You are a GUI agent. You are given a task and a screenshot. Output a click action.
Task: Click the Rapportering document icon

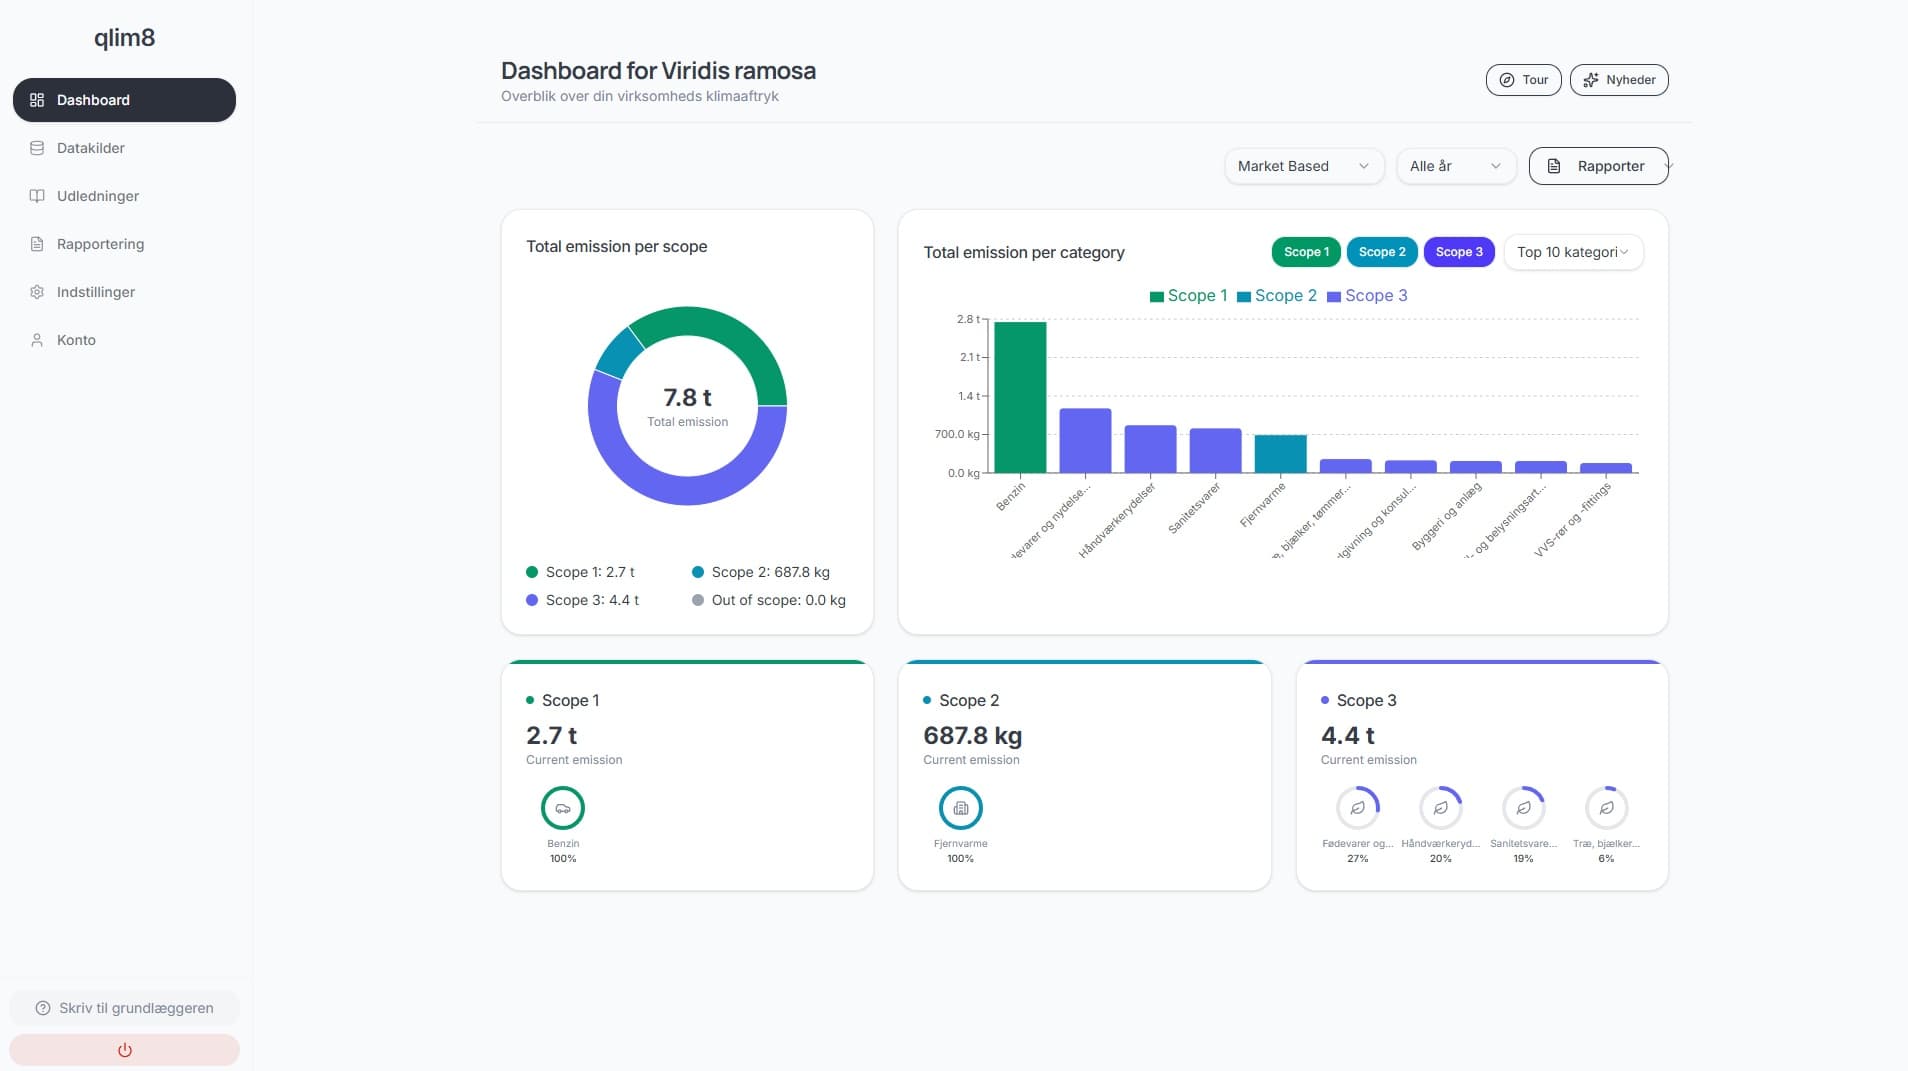pyautogui.click(x=37, y=244)
